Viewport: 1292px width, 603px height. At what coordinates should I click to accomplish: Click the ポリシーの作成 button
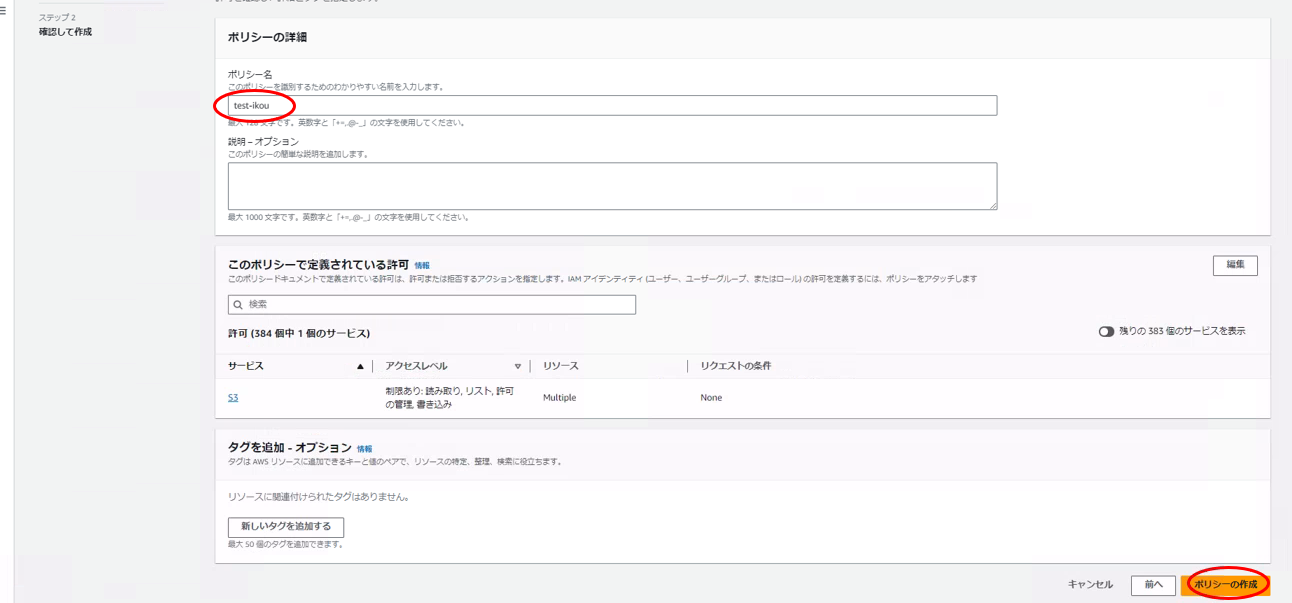1225,585
